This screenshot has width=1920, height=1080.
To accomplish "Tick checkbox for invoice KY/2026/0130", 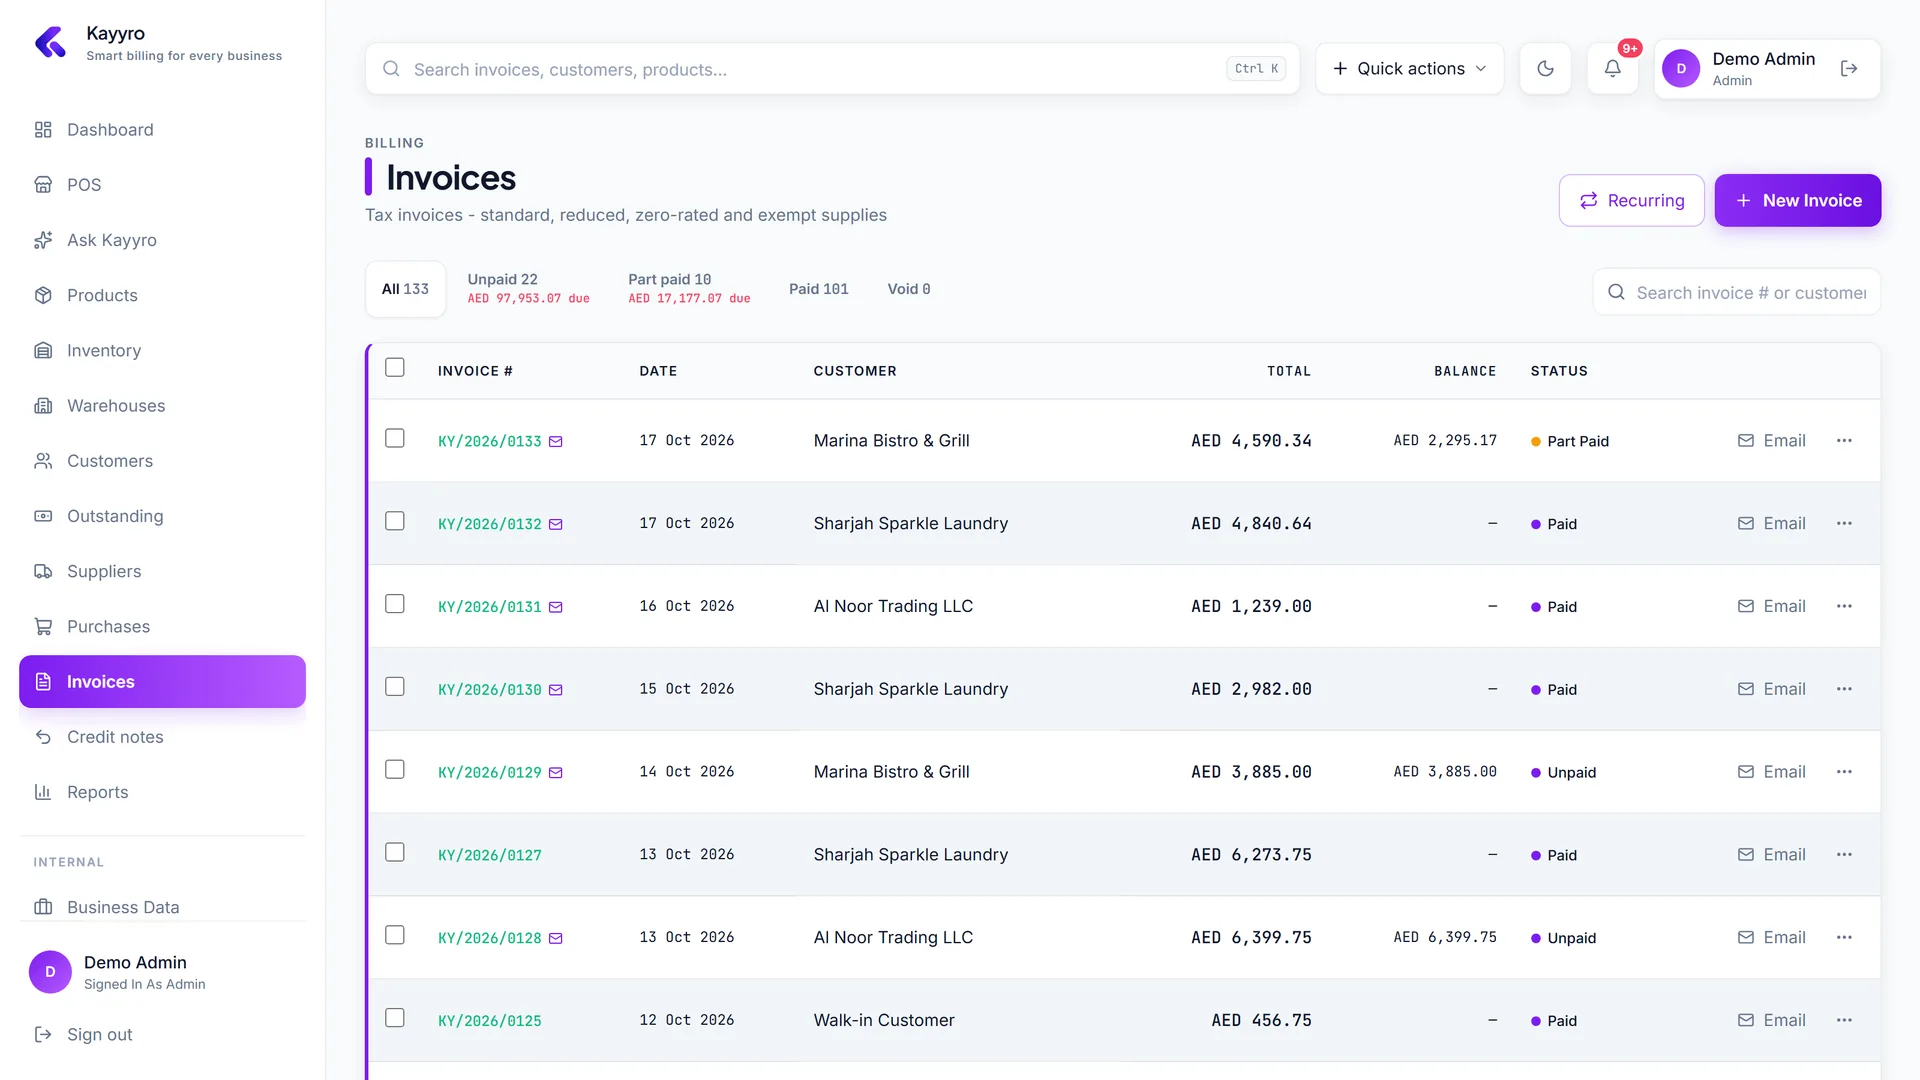I will pyautogui.click(x=395, y=687).
